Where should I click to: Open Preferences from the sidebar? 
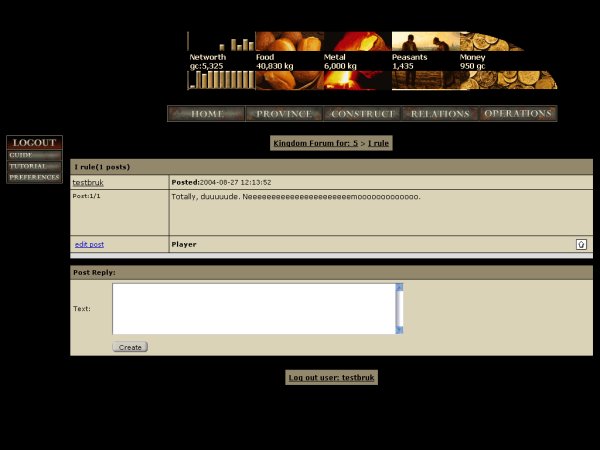click(x=34, y=177)
